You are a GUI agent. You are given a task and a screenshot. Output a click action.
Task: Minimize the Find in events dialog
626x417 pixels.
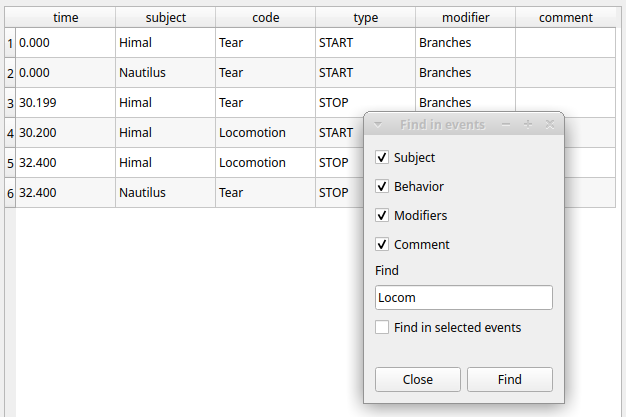(506, 125)
